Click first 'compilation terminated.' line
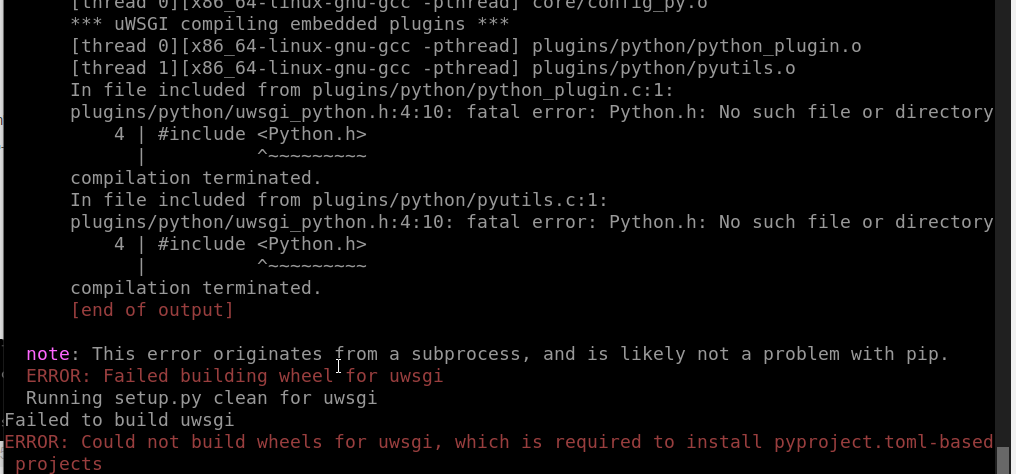1016x474 pixels. click(x=196, y=179)
